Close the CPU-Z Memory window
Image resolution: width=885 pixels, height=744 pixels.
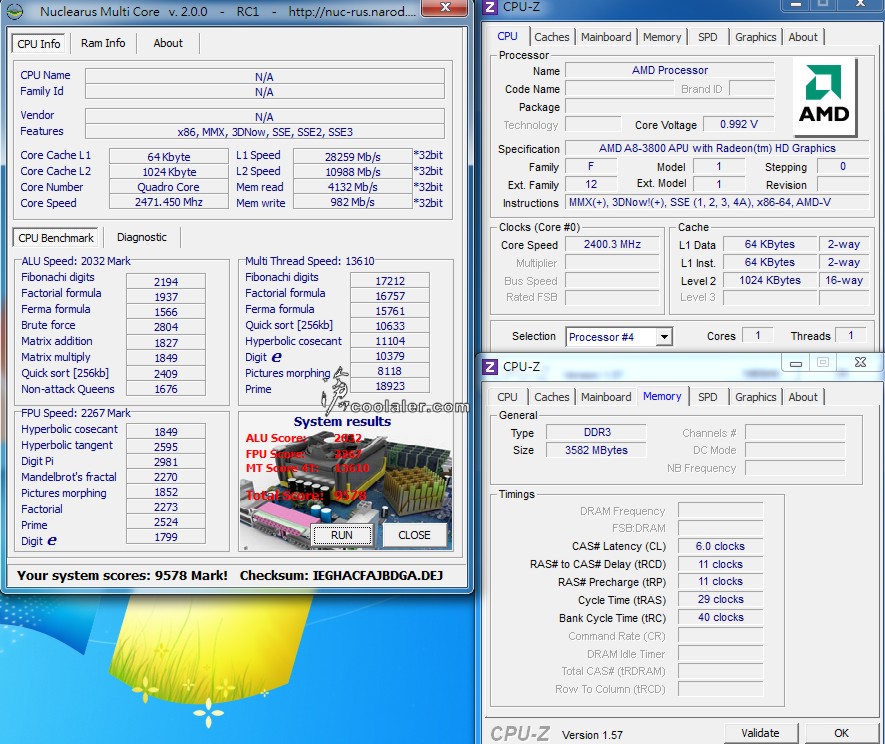pyautogui.click(x=860, y=362)
